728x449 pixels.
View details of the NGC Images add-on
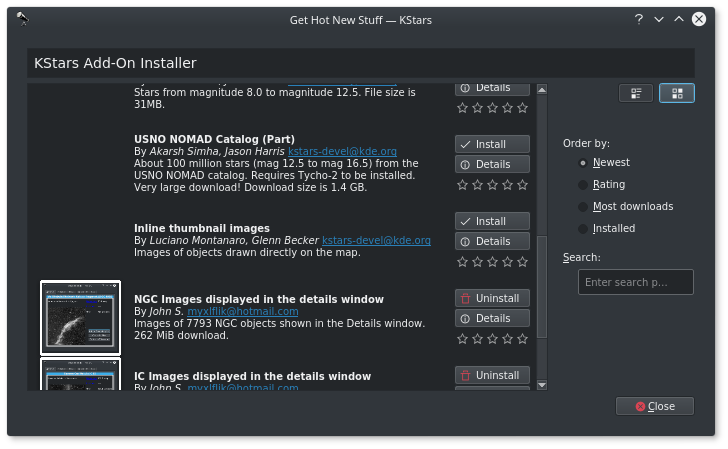(x=492, y=319)
